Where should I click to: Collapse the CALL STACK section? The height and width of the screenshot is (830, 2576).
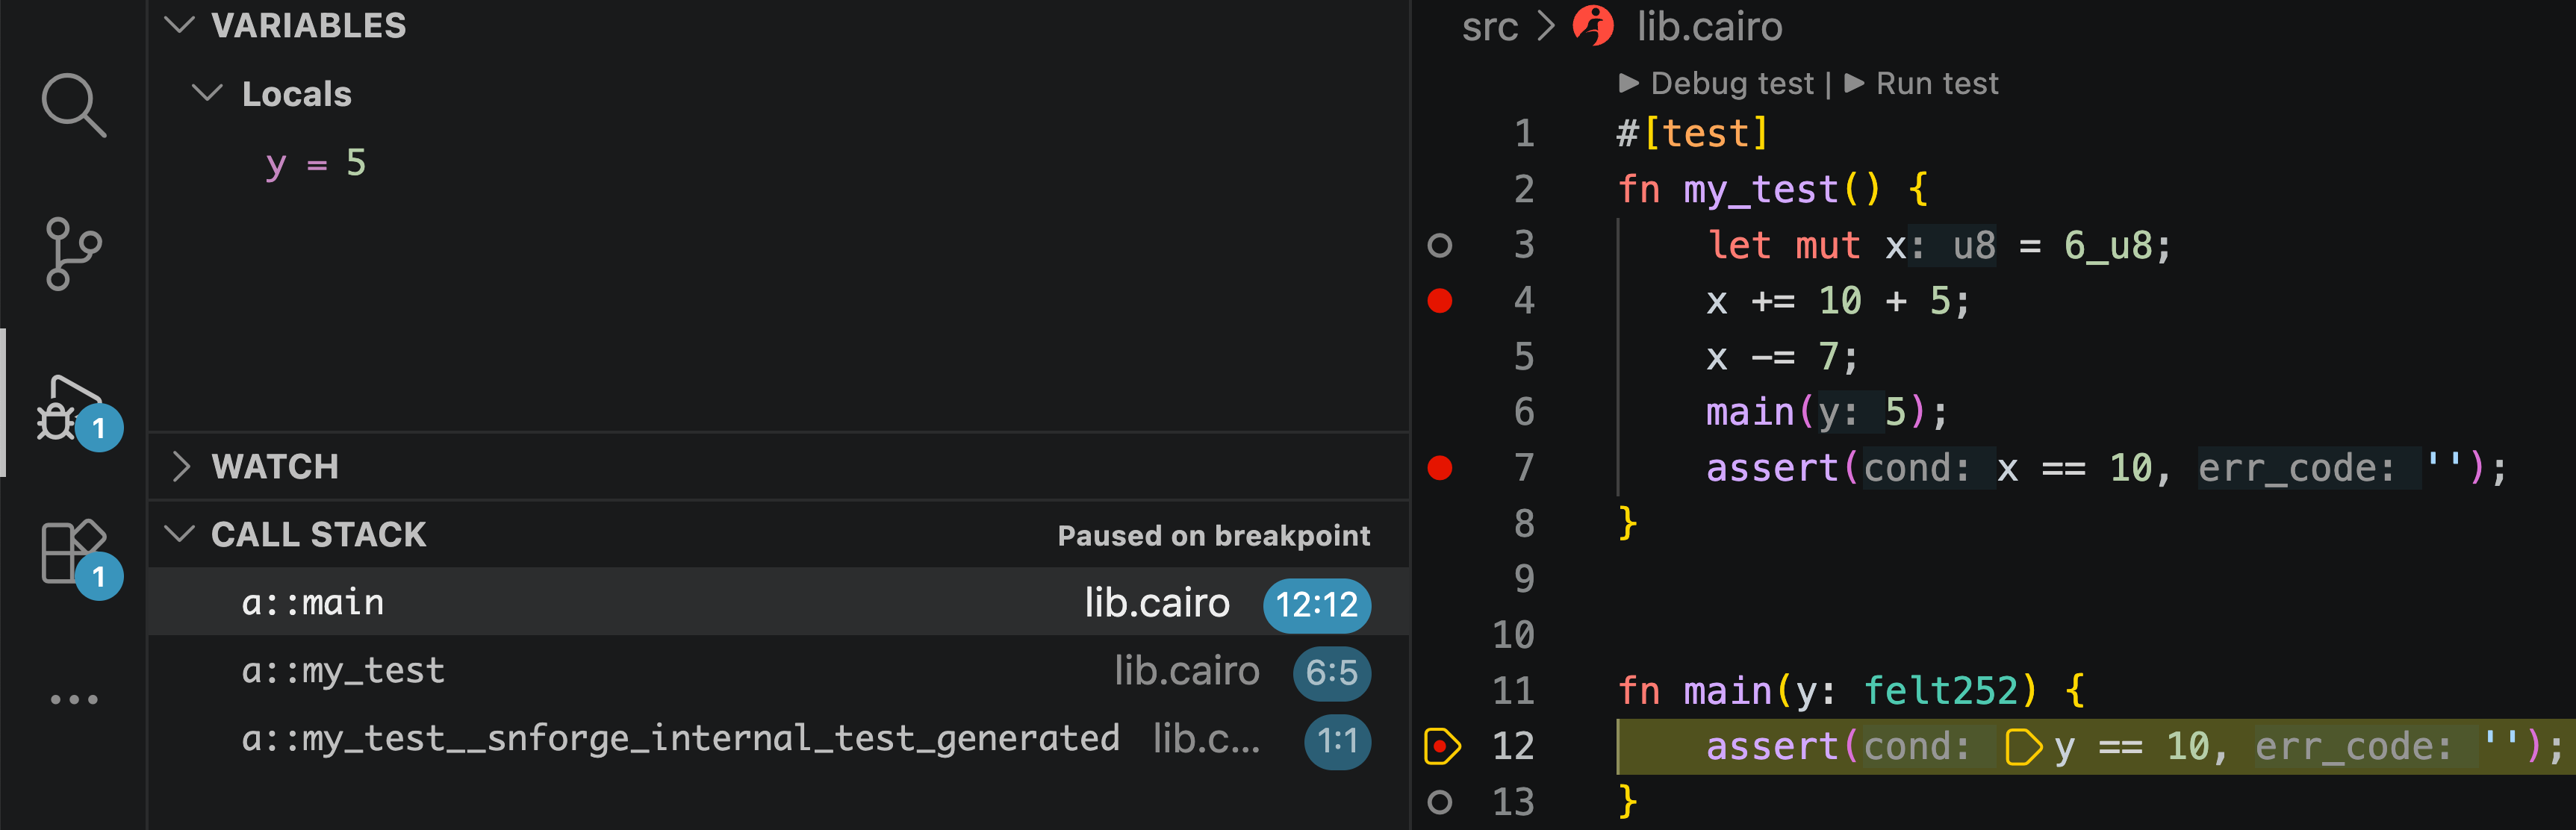pyautogui.click(x=179, y=534)
